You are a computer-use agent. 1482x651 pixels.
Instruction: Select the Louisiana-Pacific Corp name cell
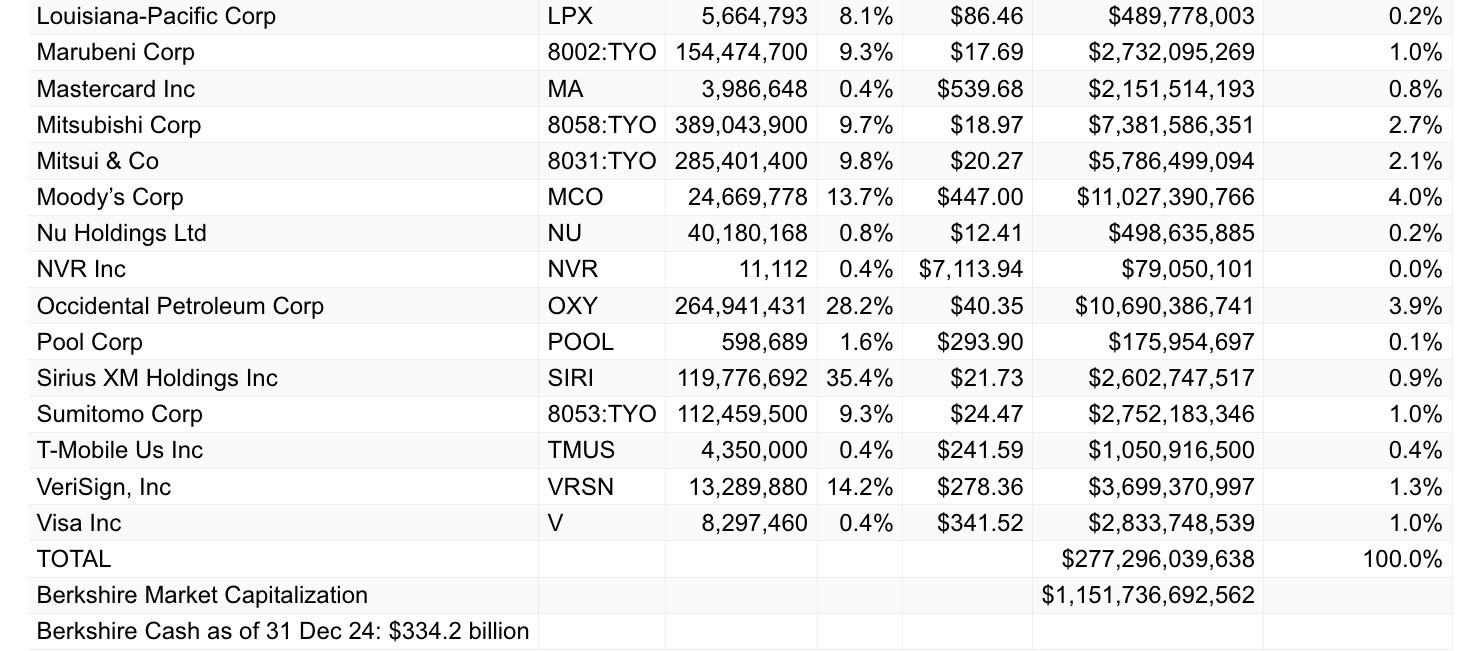(156, 16)
